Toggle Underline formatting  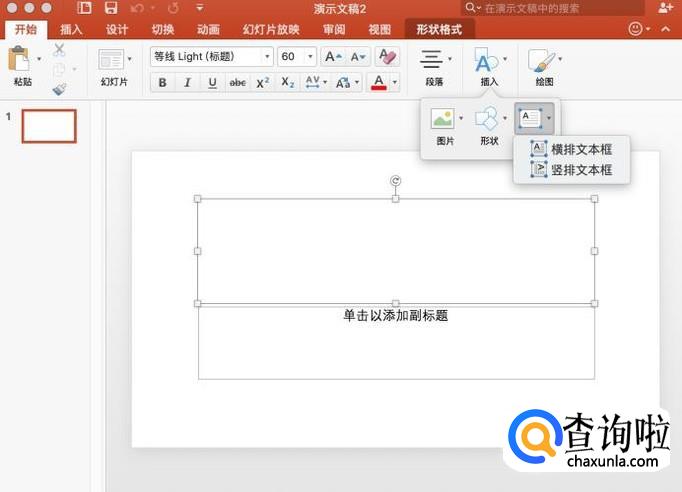pyautogui.click(x=212, y=82)
